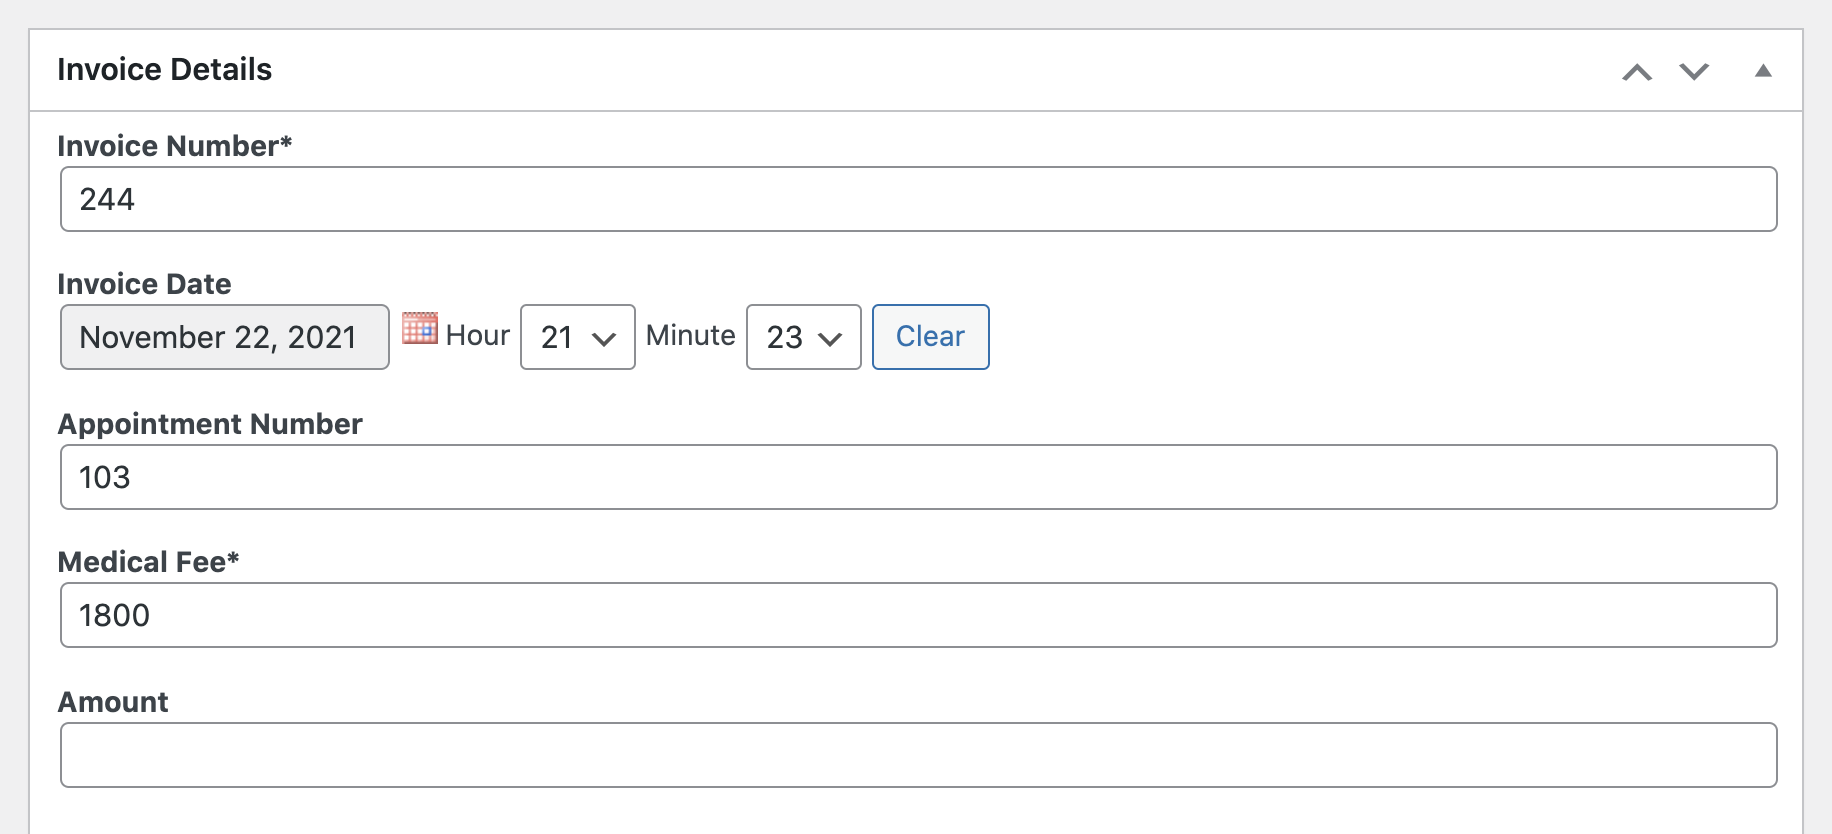Click the Invoice Number label
The width and height of the screenshot is (1832, 834).
tap(175, 146)
